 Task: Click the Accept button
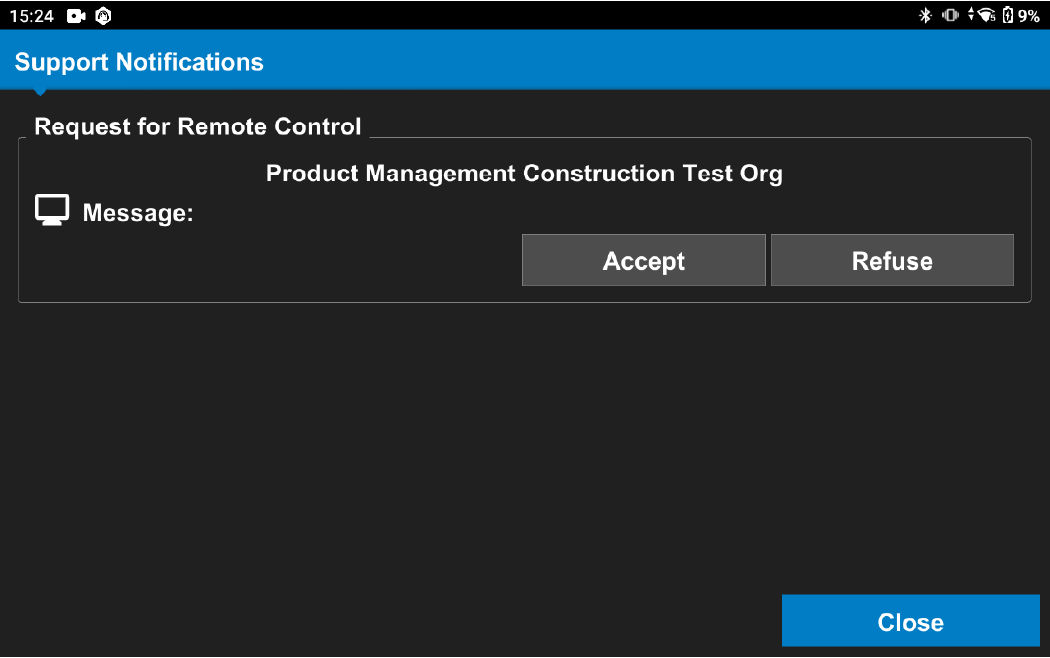pyautogui.click(x=643, y=261)
